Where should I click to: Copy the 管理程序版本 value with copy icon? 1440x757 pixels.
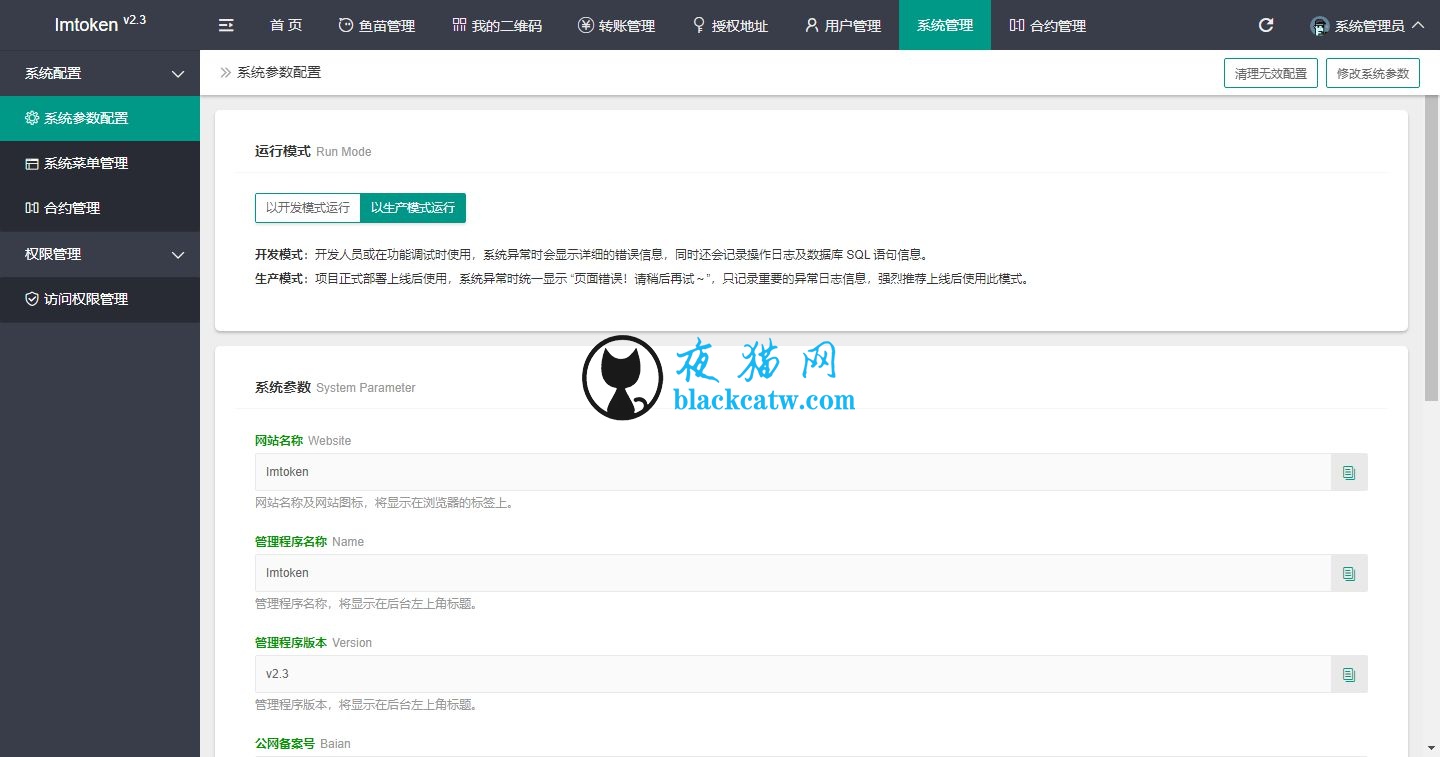pyautogui.click(x=1349, y=674)
